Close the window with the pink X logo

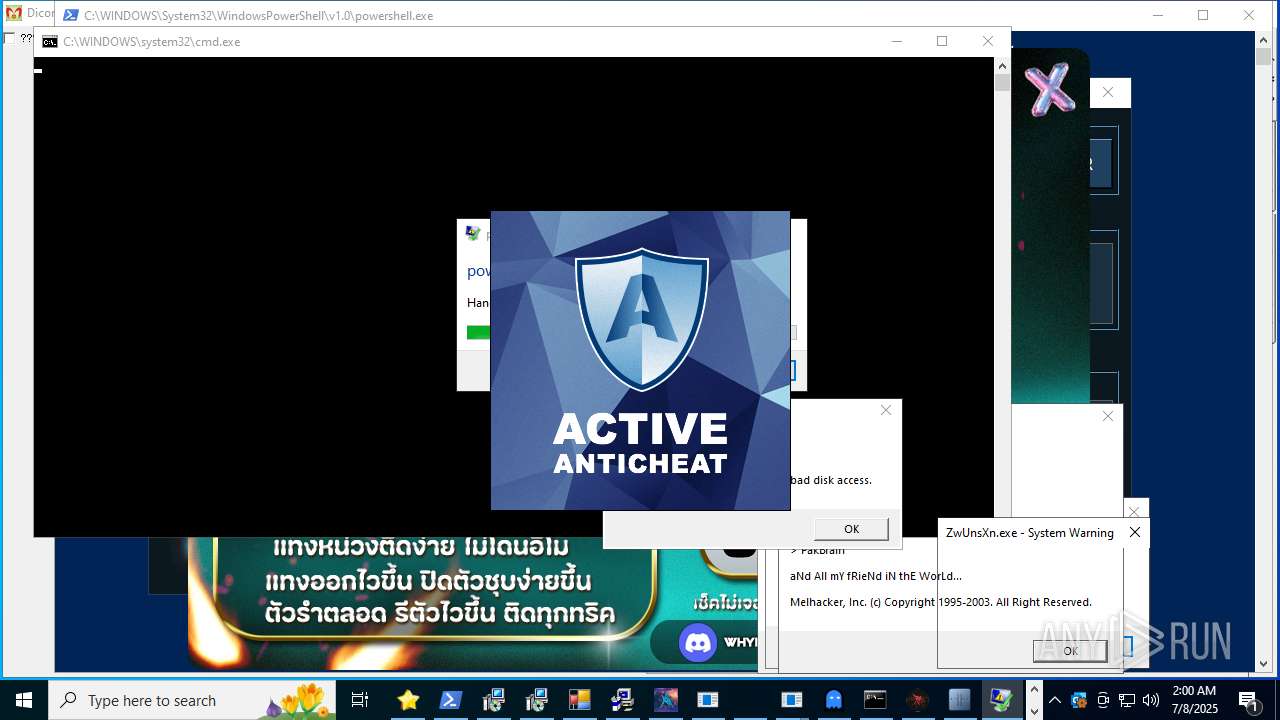tap(1107, 92)
